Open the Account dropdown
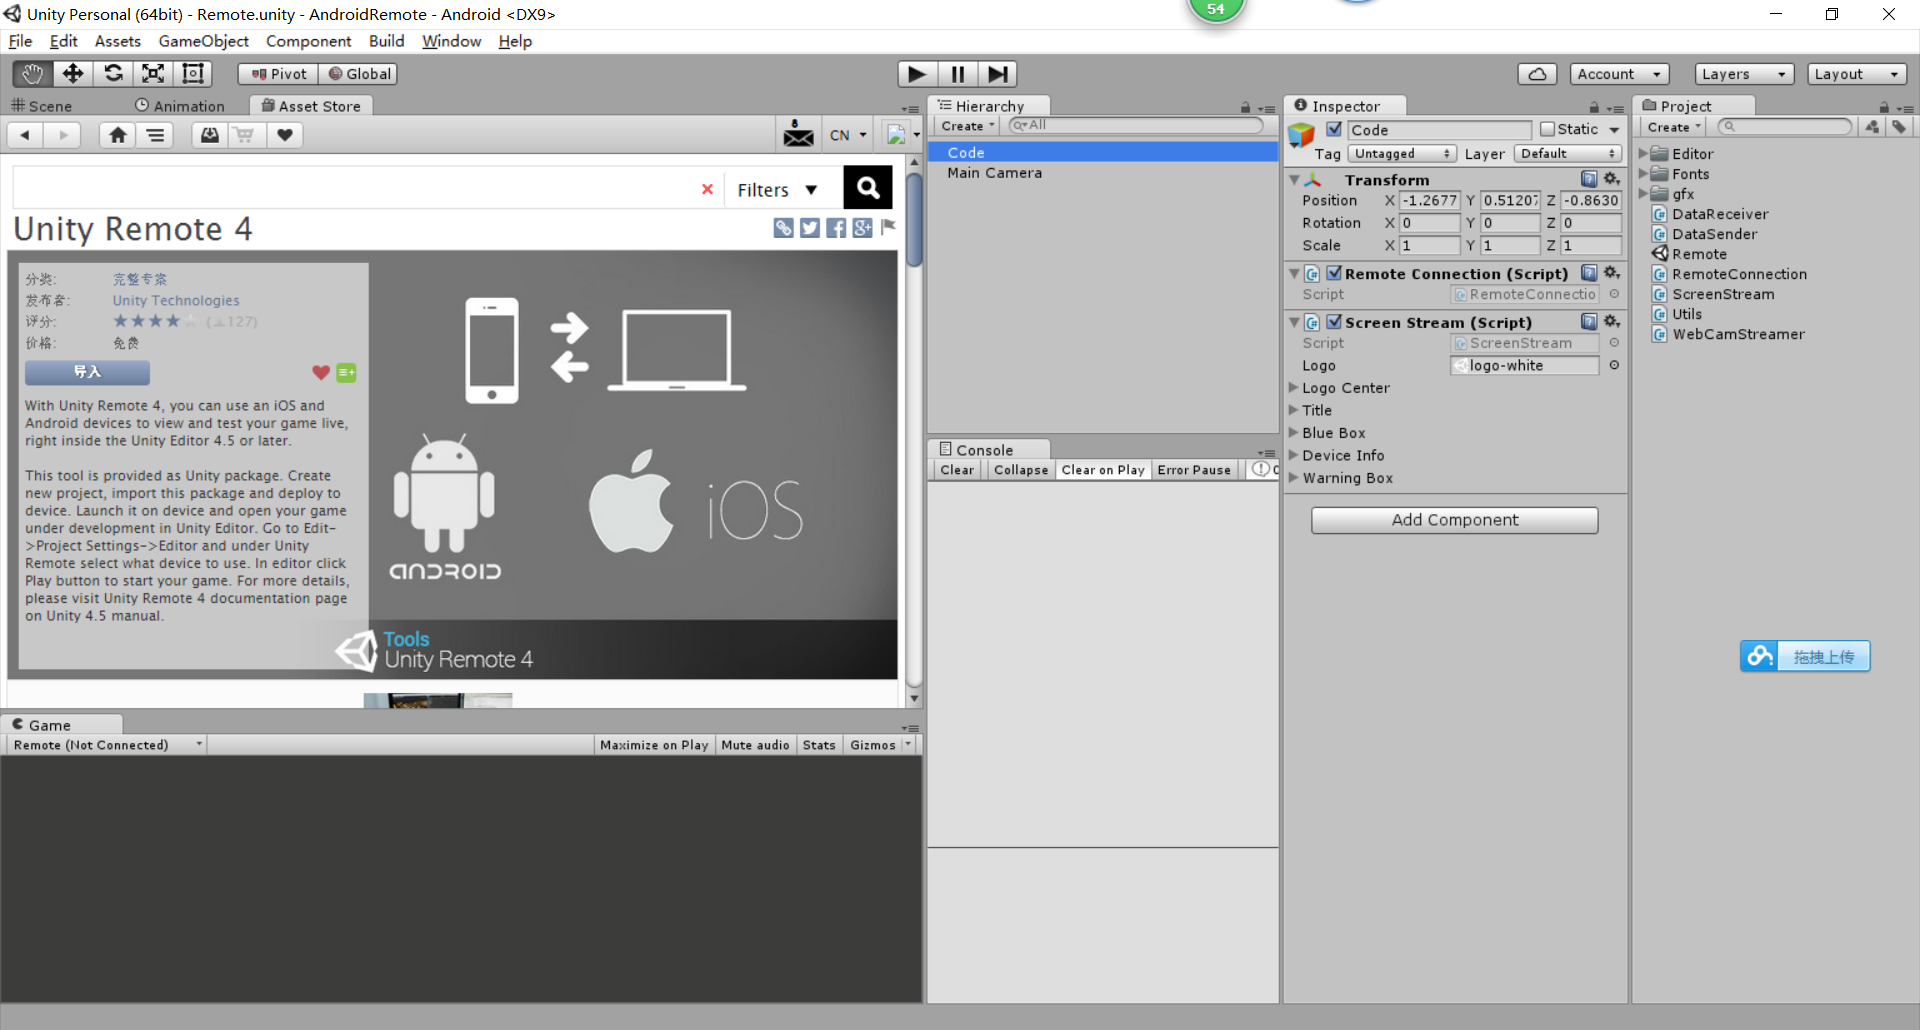This screenshot has height=1030, width=1920. pyautogui.click(x=1619, y=74)
